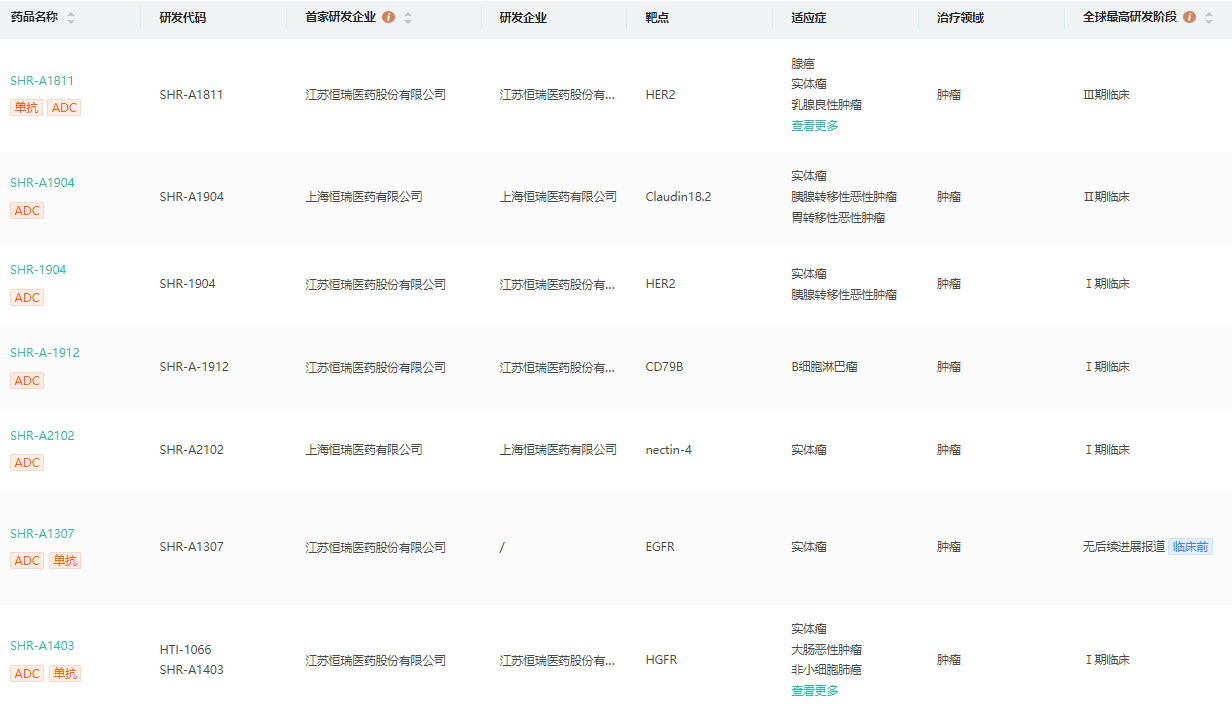The width and height of the screenshot is (1232, 717).
Task: Click 无后续进展报道 stage text
Action: pyautogui.click(x=1124, y=547)
